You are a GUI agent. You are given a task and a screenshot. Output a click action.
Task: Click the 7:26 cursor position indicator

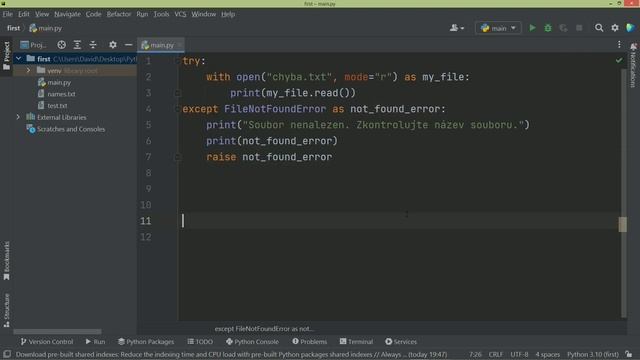click(x=475, y=354)
